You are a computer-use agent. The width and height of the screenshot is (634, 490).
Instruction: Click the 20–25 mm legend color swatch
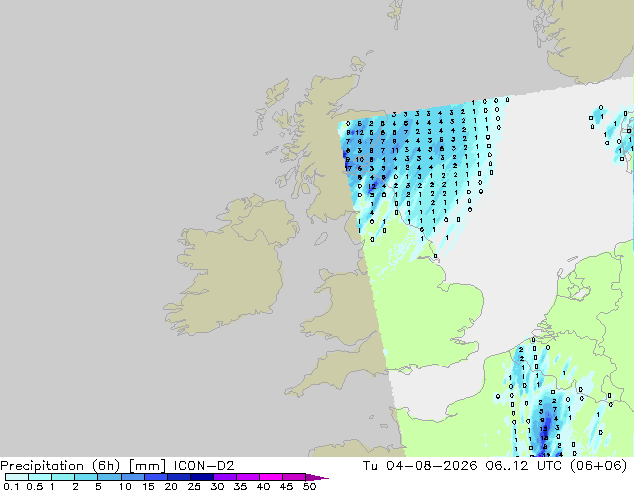click(x=178, y=477)
